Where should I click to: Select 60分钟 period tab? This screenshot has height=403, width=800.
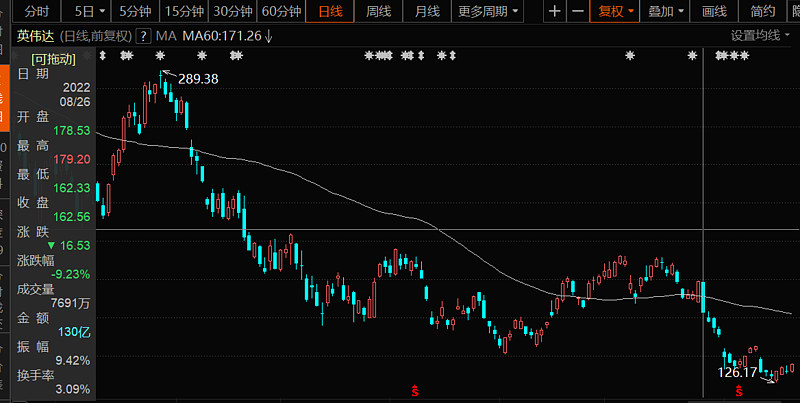tap(281, 11)
